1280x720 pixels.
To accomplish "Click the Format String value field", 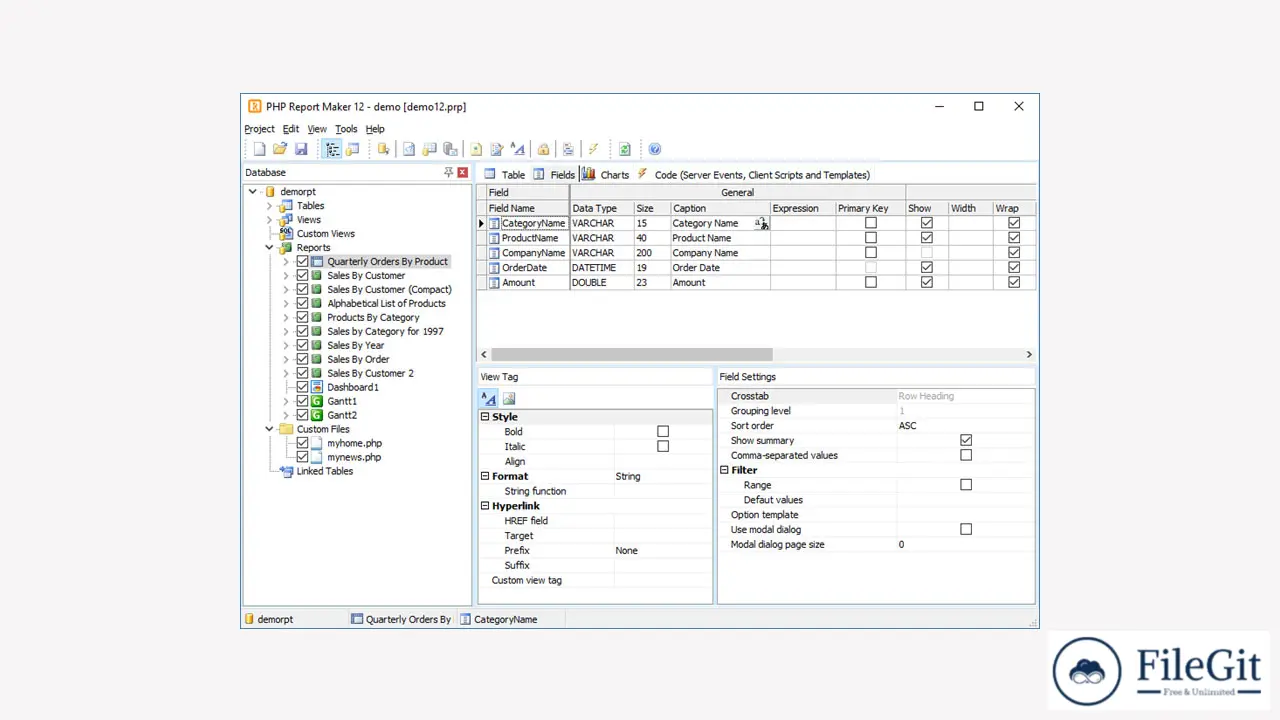I will point(662,477).
